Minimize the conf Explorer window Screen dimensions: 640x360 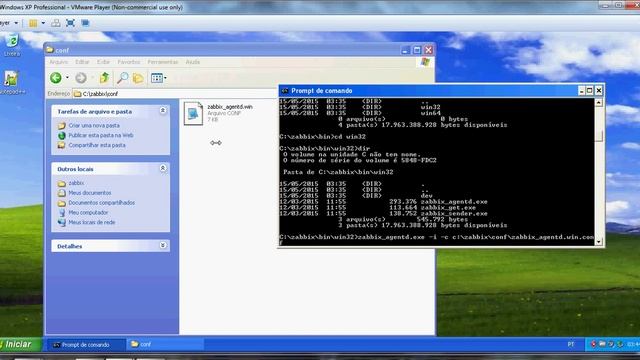pos(405,50)
